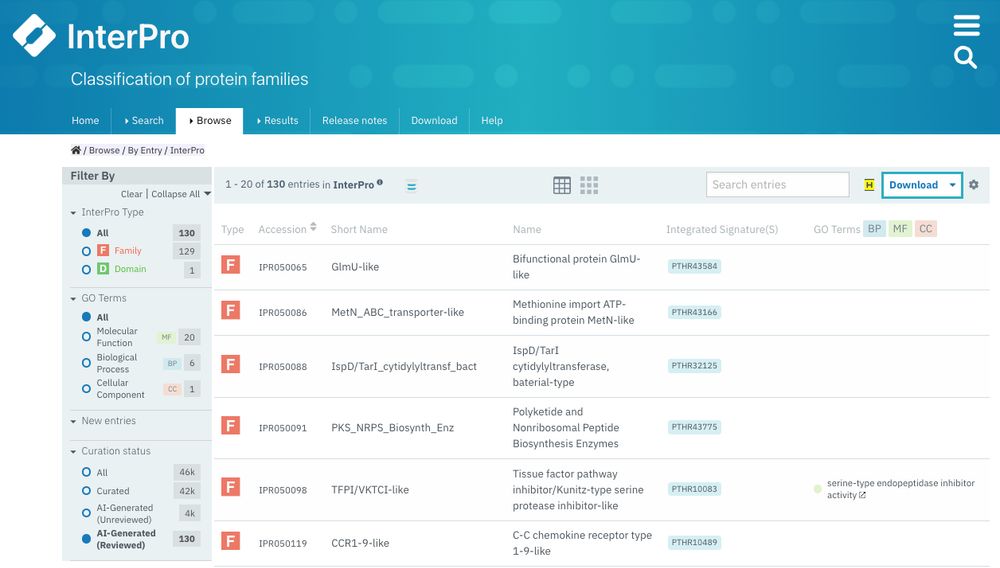Toggle CC GO Terms column badge
Screen dimensions: 1000x568
pos(926,229)
